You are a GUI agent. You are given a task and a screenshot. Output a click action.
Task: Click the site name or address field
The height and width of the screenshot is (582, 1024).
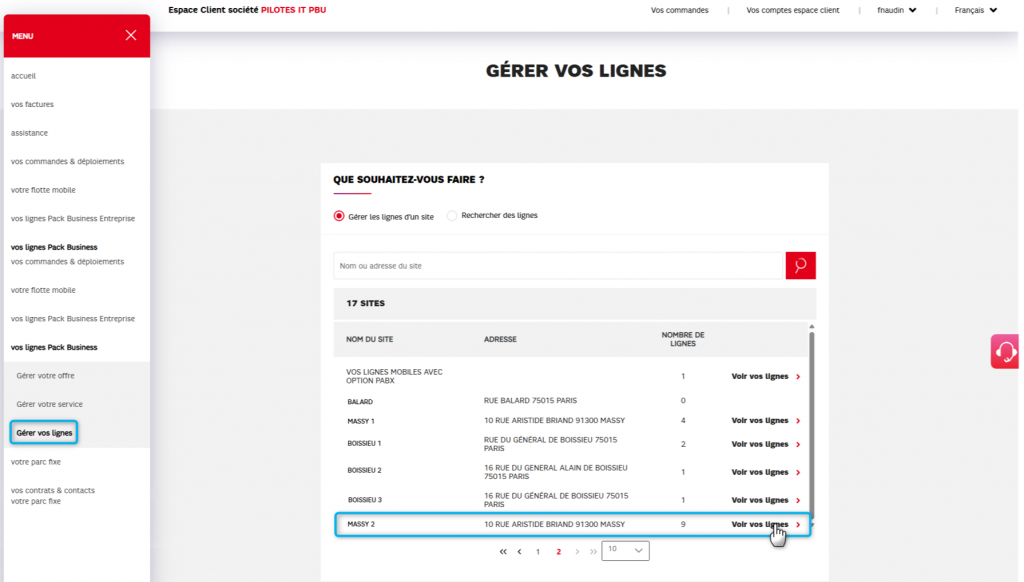tap(557, 266)
